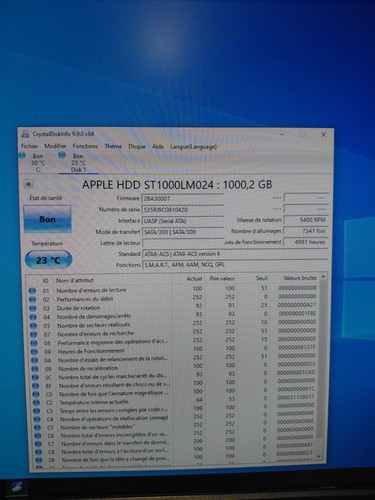Open the Modifier menu
Image resolution: width=375 pixels, height=500 pixels.
coord(55,146)
